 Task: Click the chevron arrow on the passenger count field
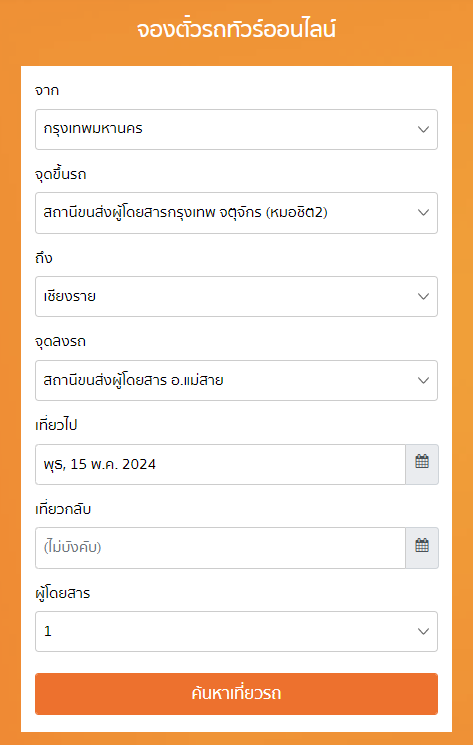[x=423, y=631]
